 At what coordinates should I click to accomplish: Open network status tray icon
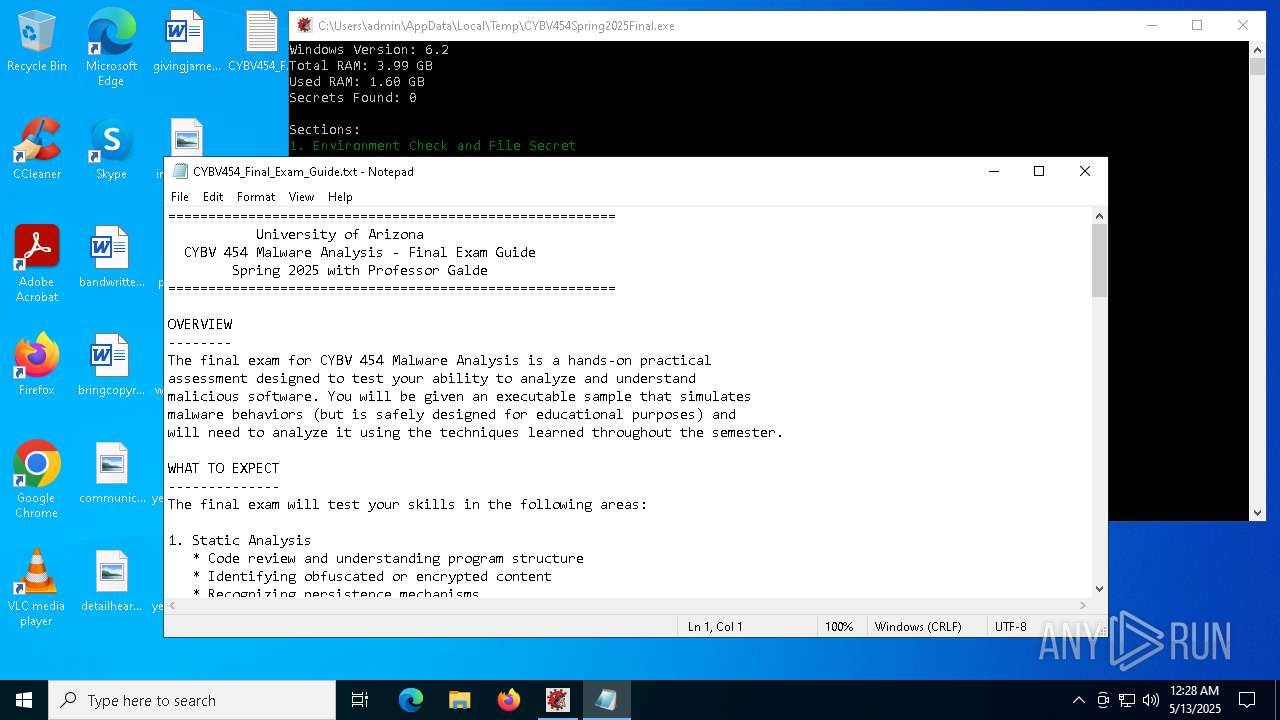pyautogui.click(x=1127, y=700)
